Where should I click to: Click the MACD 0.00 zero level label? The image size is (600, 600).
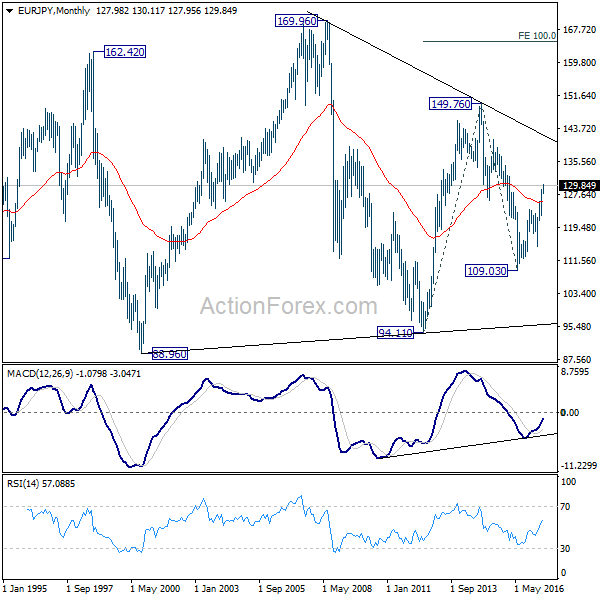tap(570, 412)
